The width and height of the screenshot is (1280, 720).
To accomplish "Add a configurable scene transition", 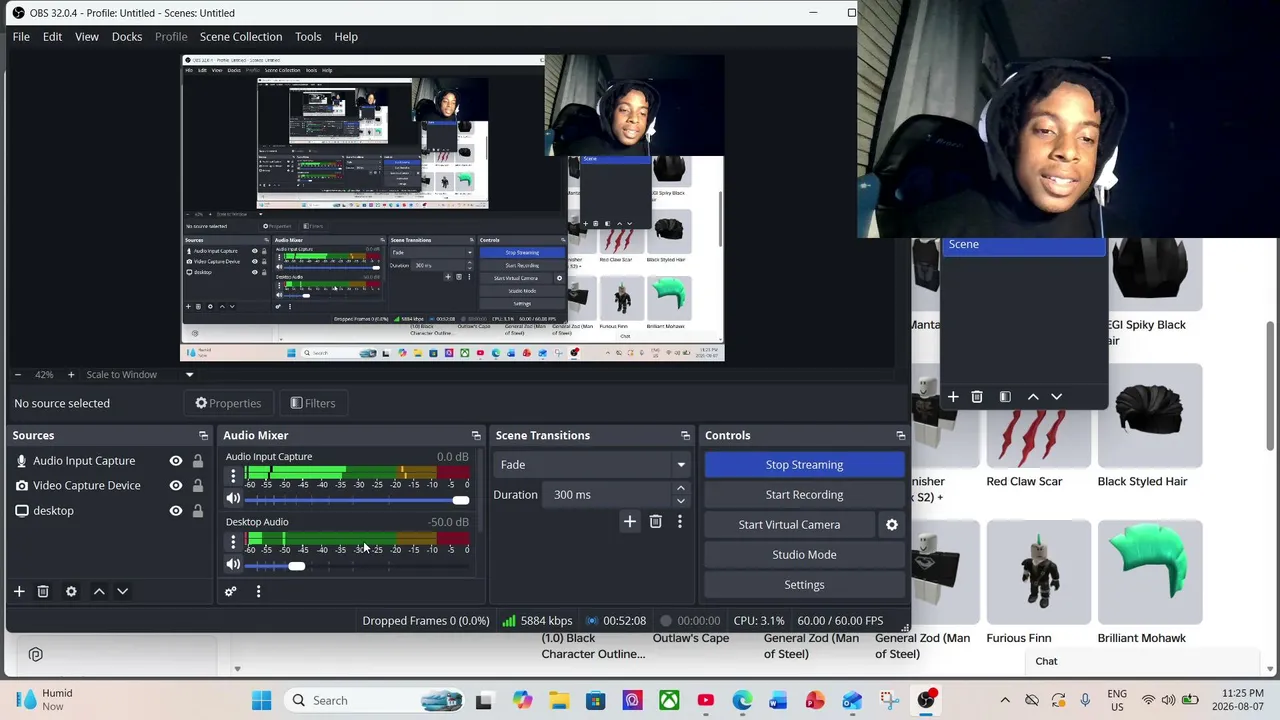I will coord(630,521).
